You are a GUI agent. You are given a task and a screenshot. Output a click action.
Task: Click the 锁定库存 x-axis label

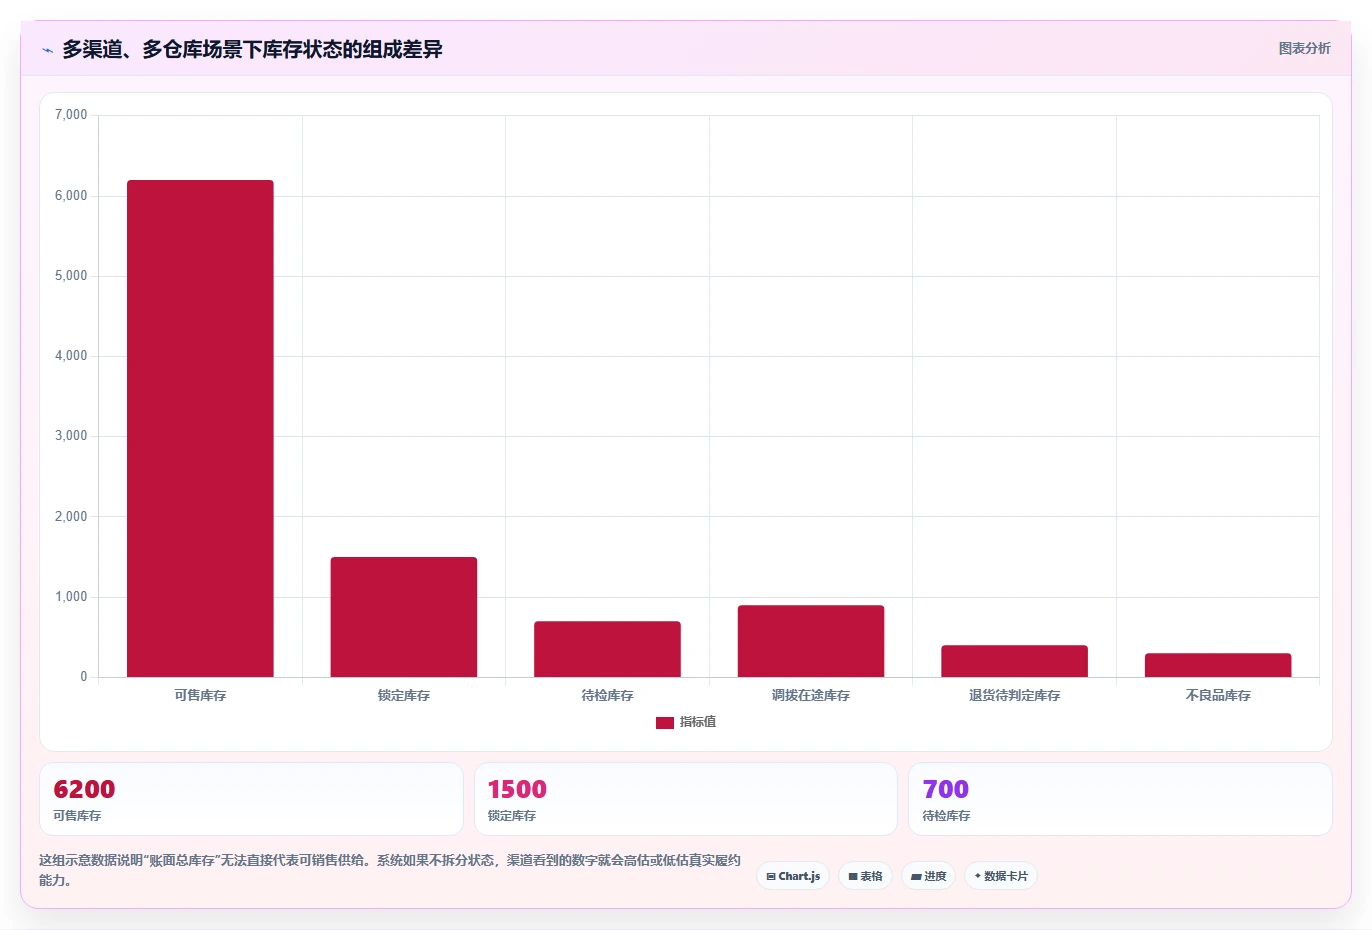coord(404,695)
